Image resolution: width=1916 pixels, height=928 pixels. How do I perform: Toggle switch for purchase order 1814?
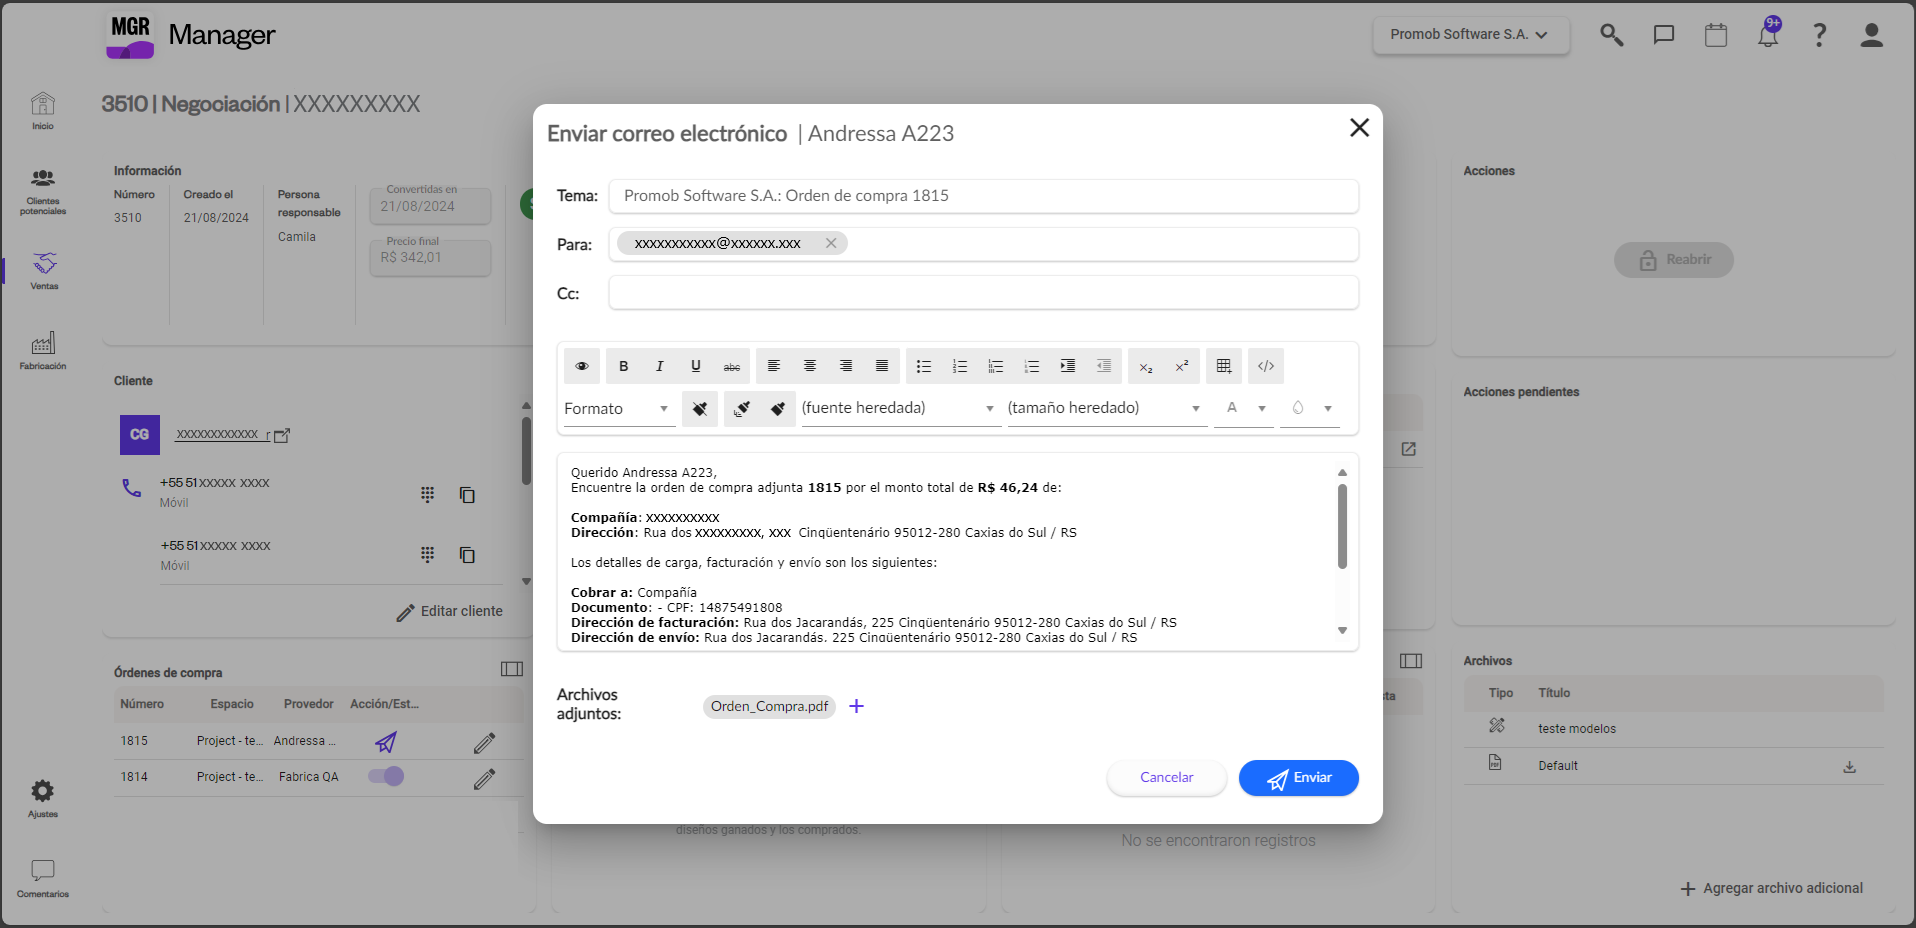[386, 776]
